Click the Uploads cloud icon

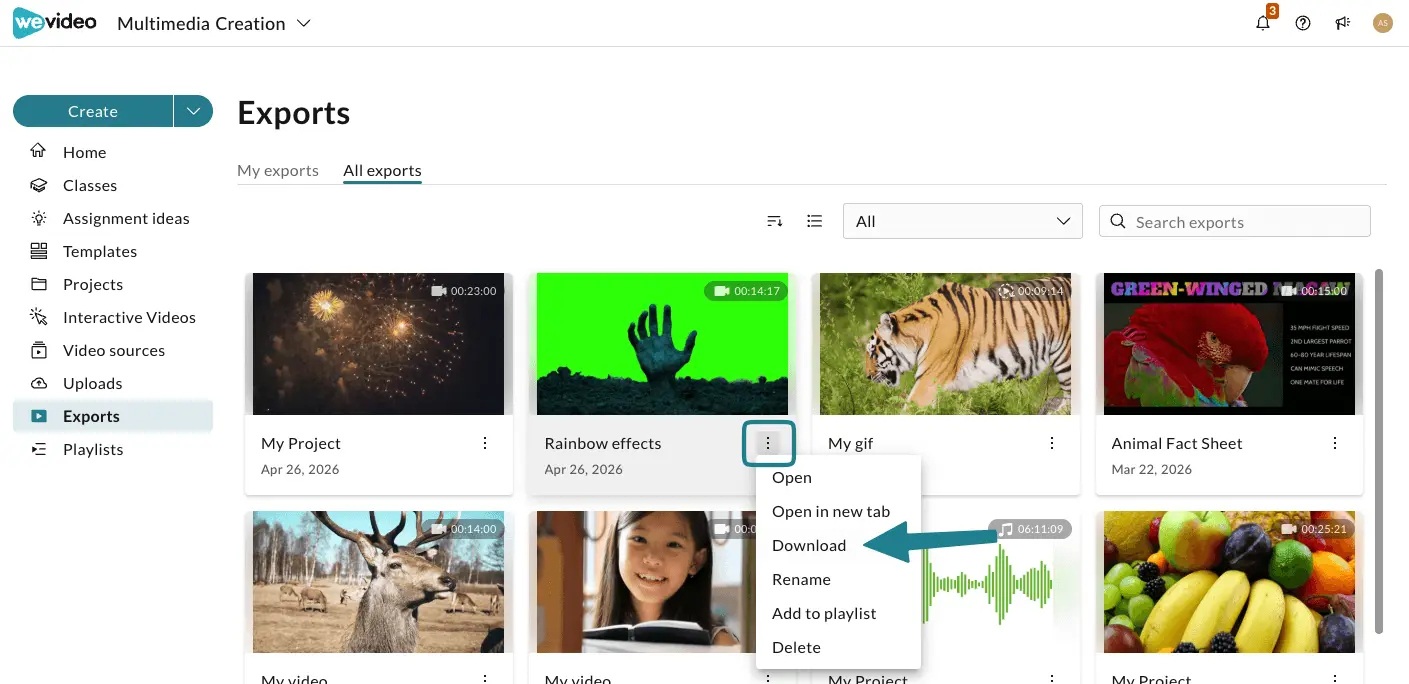(x=39, y=383)
